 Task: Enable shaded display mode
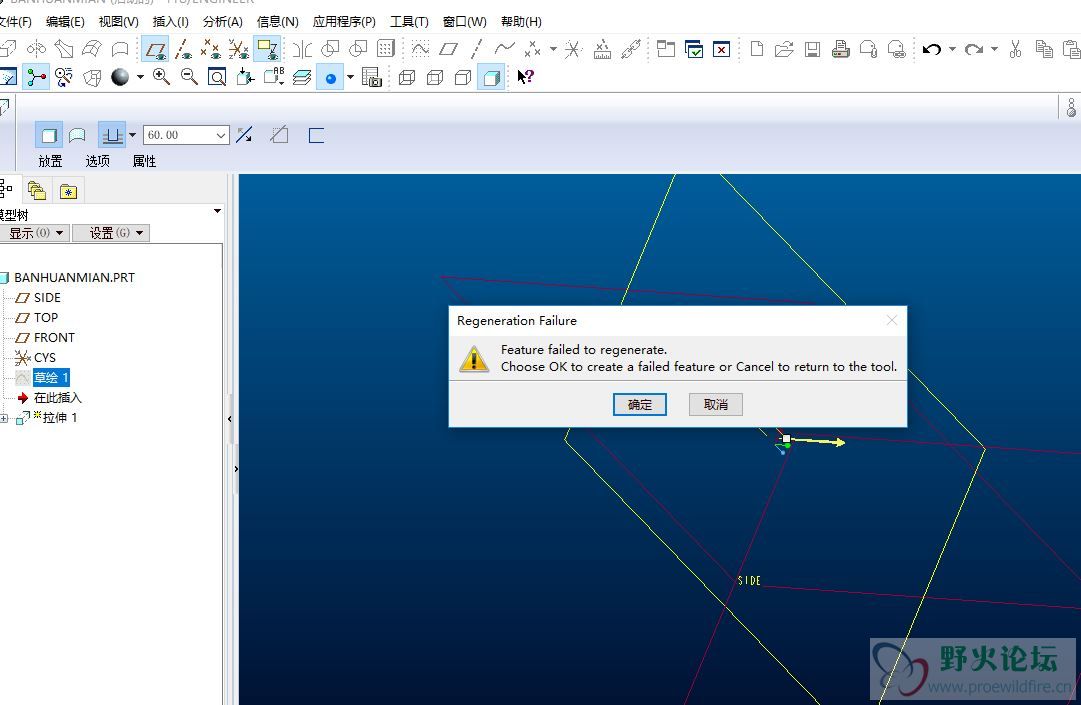point(492,77)
